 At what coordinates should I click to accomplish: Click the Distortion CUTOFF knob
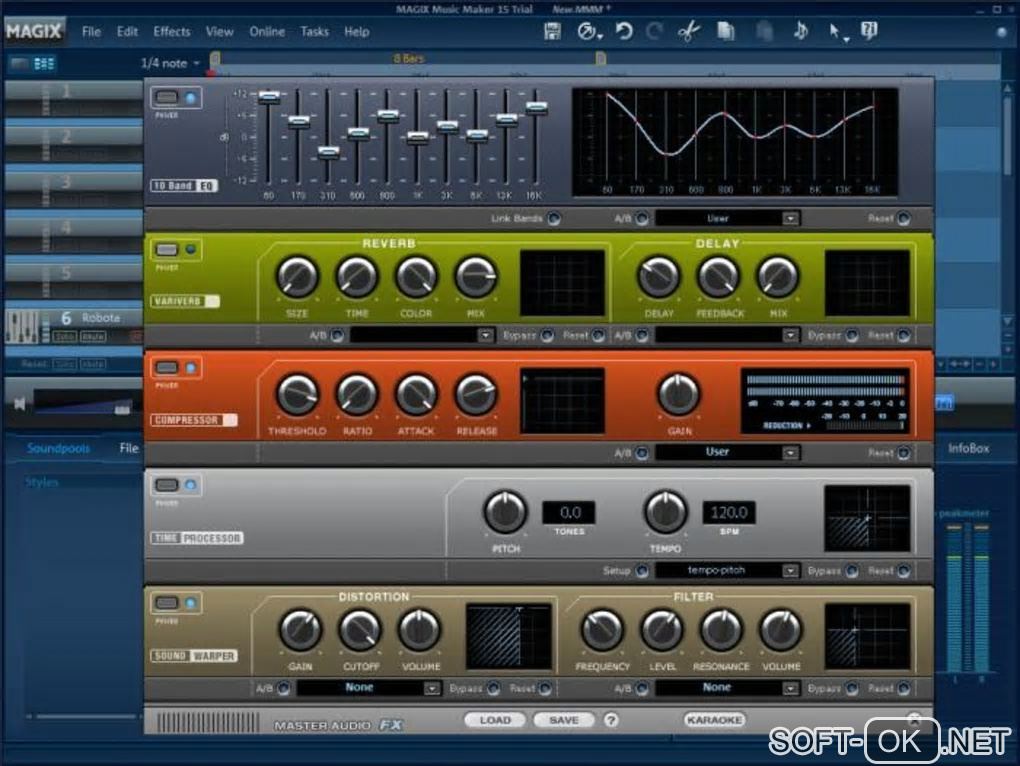359,629
